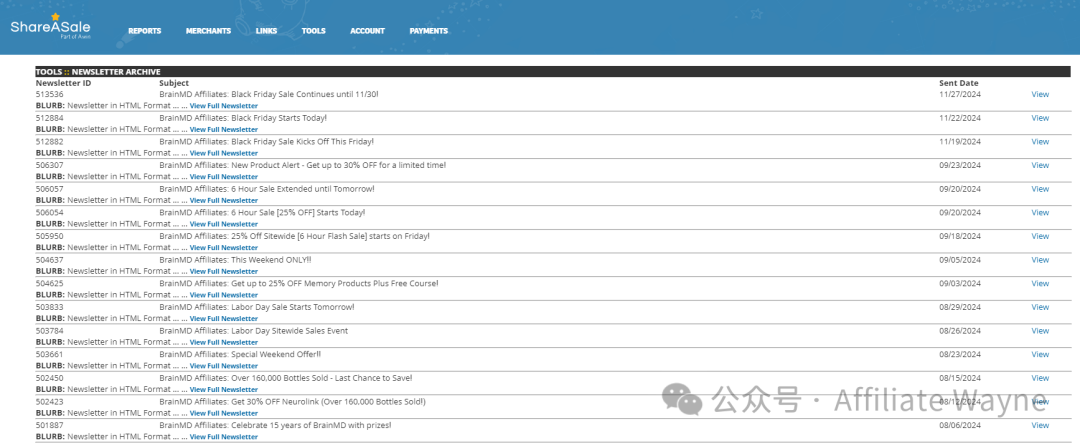1080x443 pixels.
Task: View newsletter 512884 Black Friday Starts Today
Action: click(1040, 118)
